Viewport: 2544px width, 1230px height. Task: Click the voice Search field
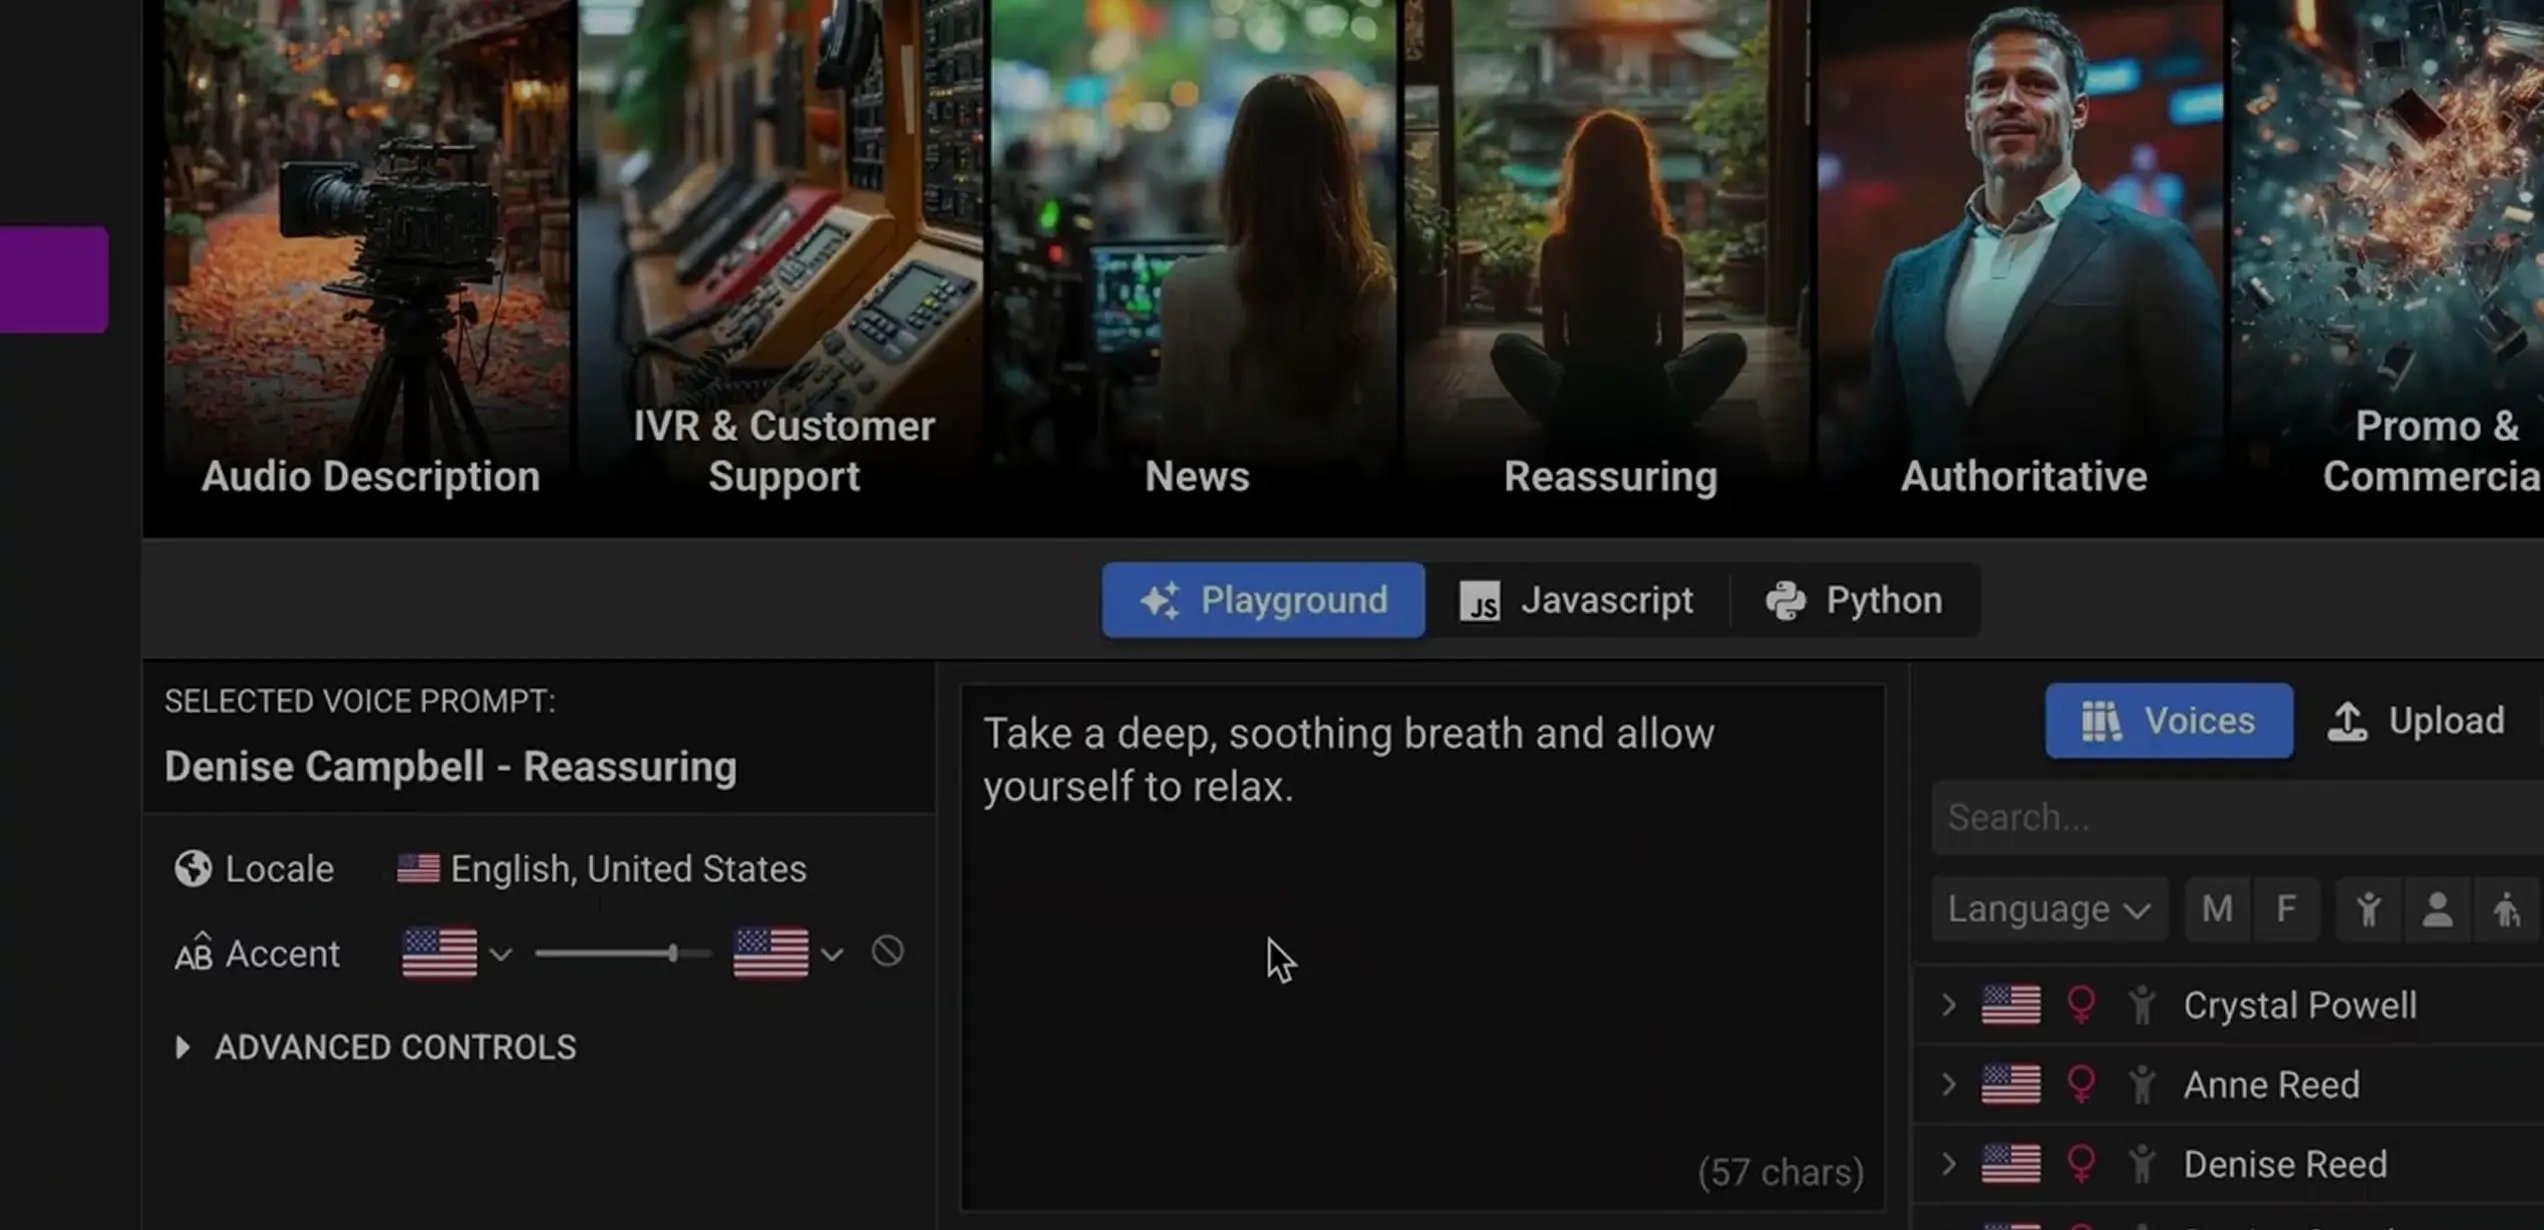[x=2238, y=817]
